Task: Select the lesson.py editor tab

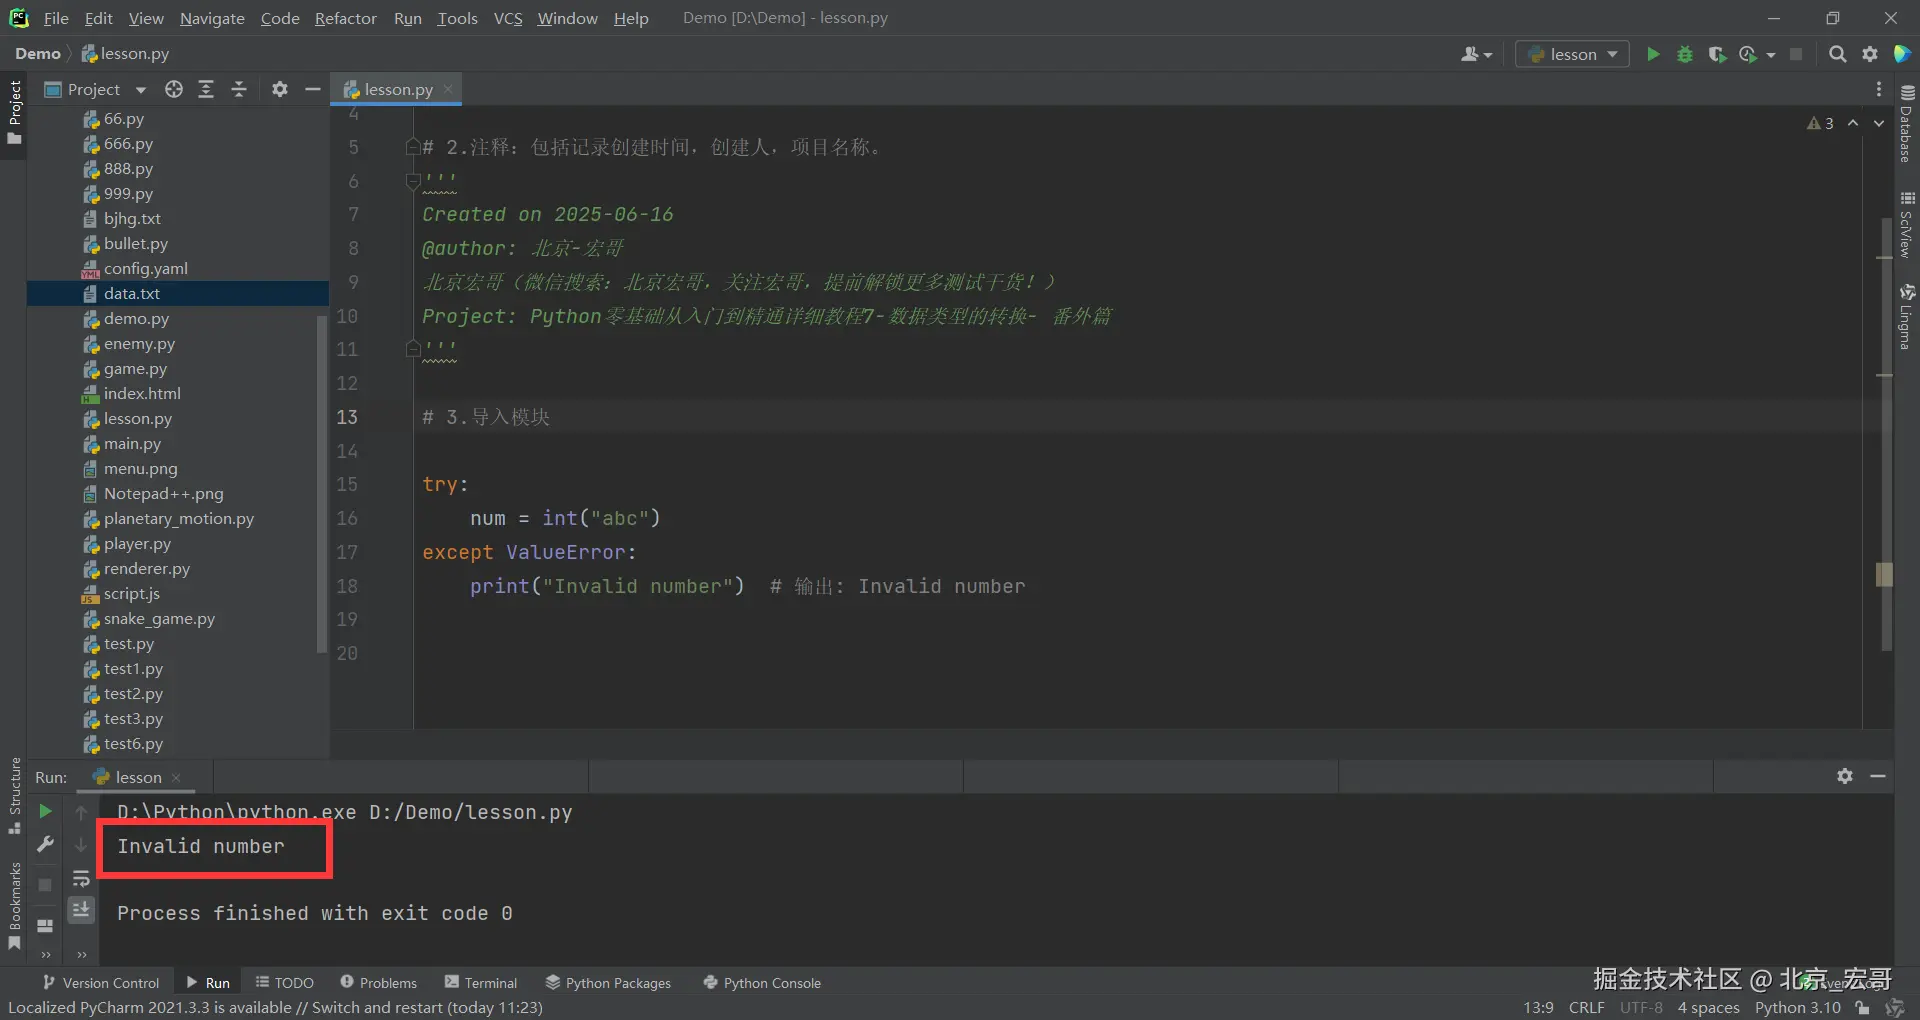Action: tap(397, 89)
